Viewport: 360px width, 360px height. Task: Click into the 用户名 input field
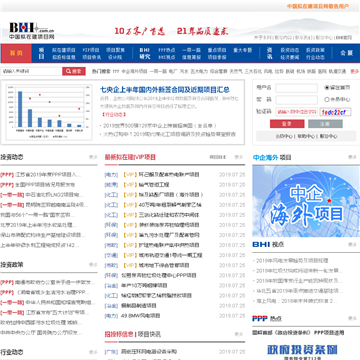click(296, 88)
